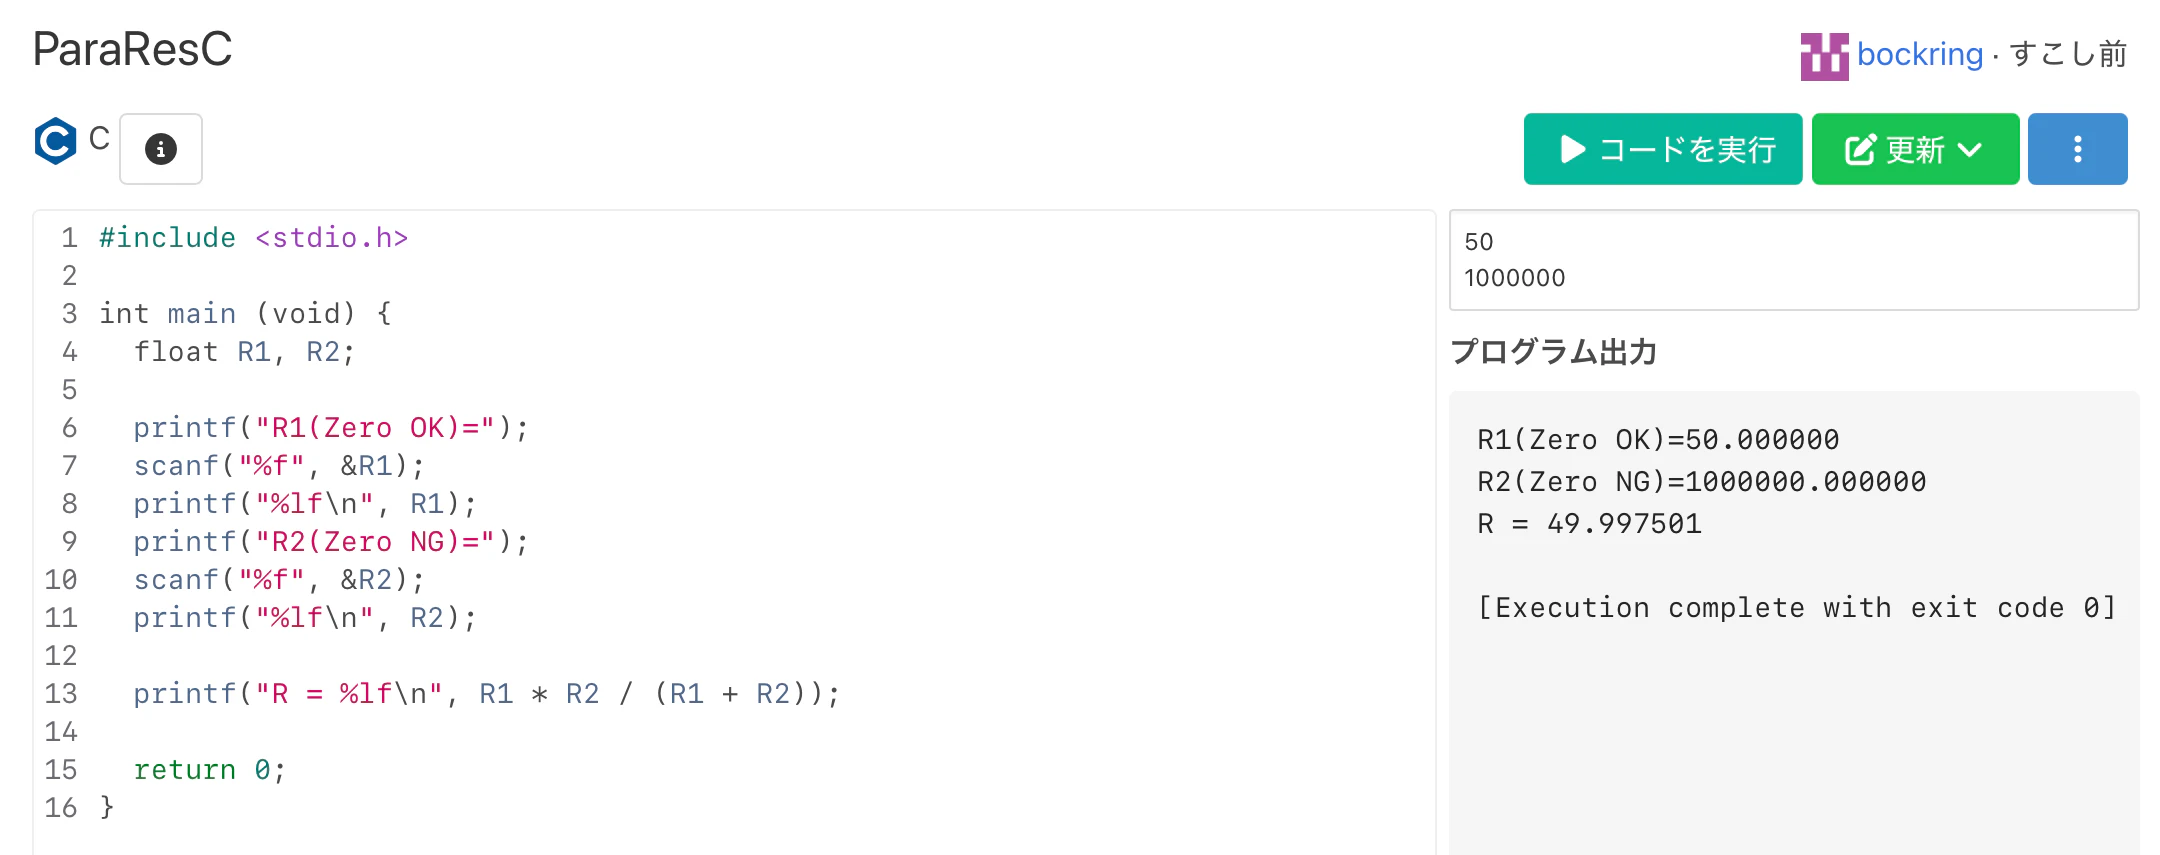
Task: Click the float R1, R2 declaration line
Action: pyautogui.click(x=244, y=352)
